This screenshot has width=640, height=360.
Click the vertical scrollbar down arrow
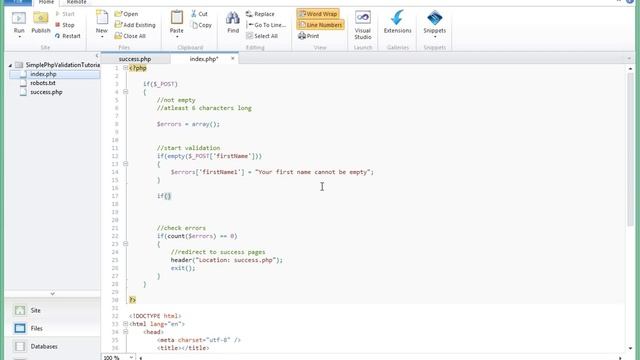[631, 348]
